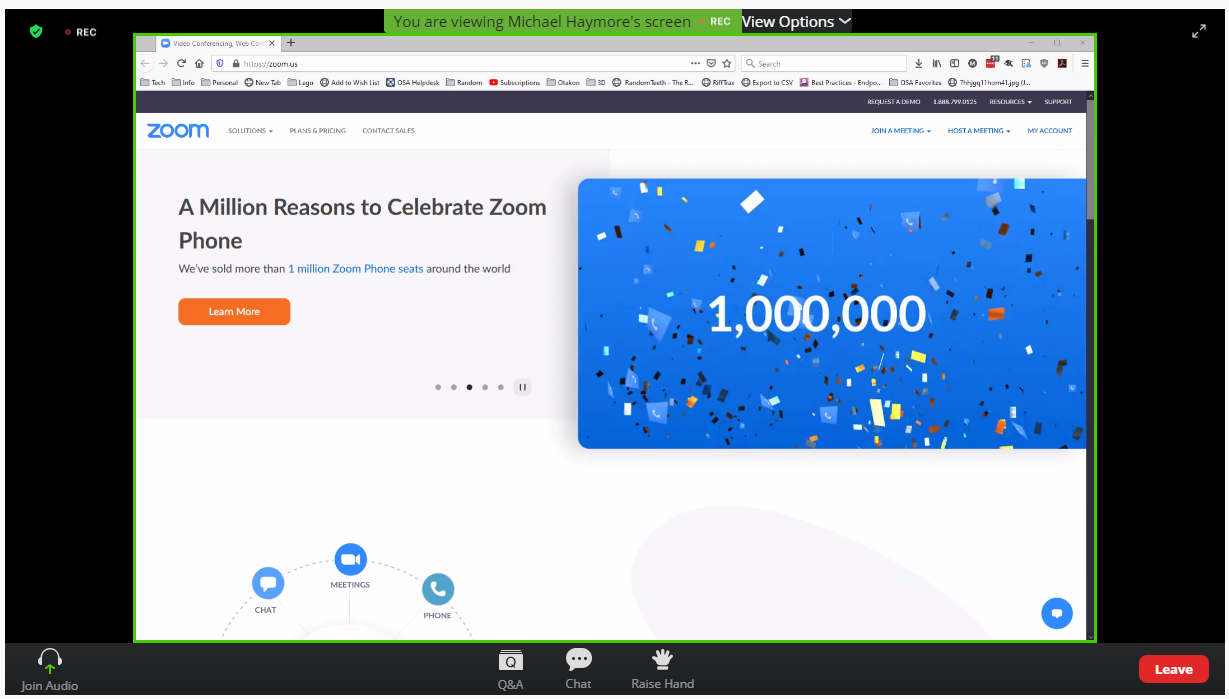The height and width of the screenshot is (699, 1229).
Task: Click the Zoom logo on the page
Action: pos(178,130)
